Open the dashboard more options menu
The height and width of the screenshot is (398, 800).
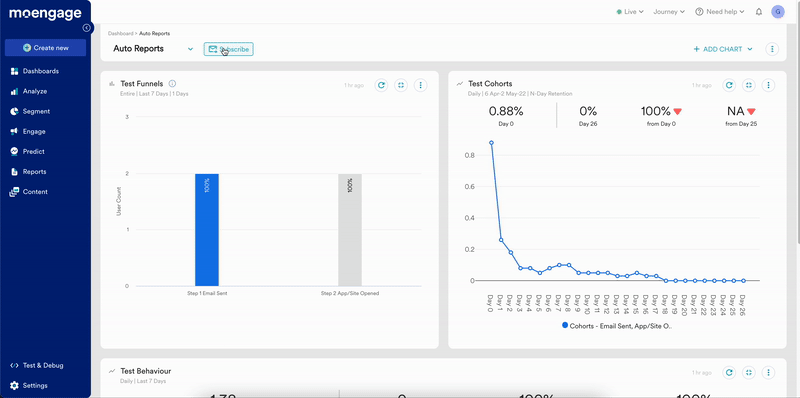(x=772, y=49)
